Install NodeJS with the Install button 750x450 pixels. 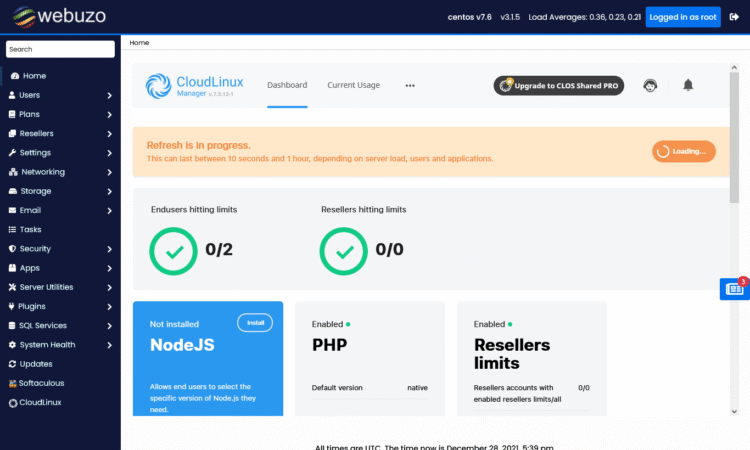click(255, 323)
